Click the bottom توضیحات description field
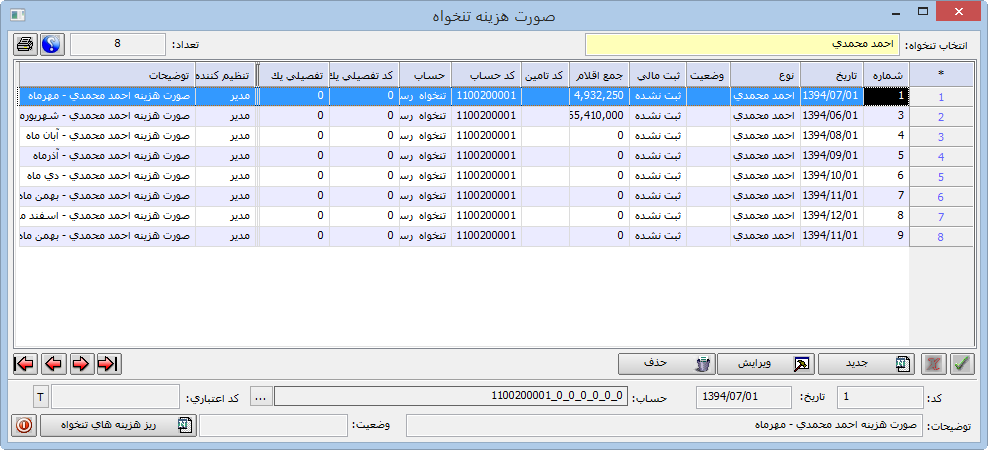The width and height of the screenshot is (988, 450). pos(664,425)
